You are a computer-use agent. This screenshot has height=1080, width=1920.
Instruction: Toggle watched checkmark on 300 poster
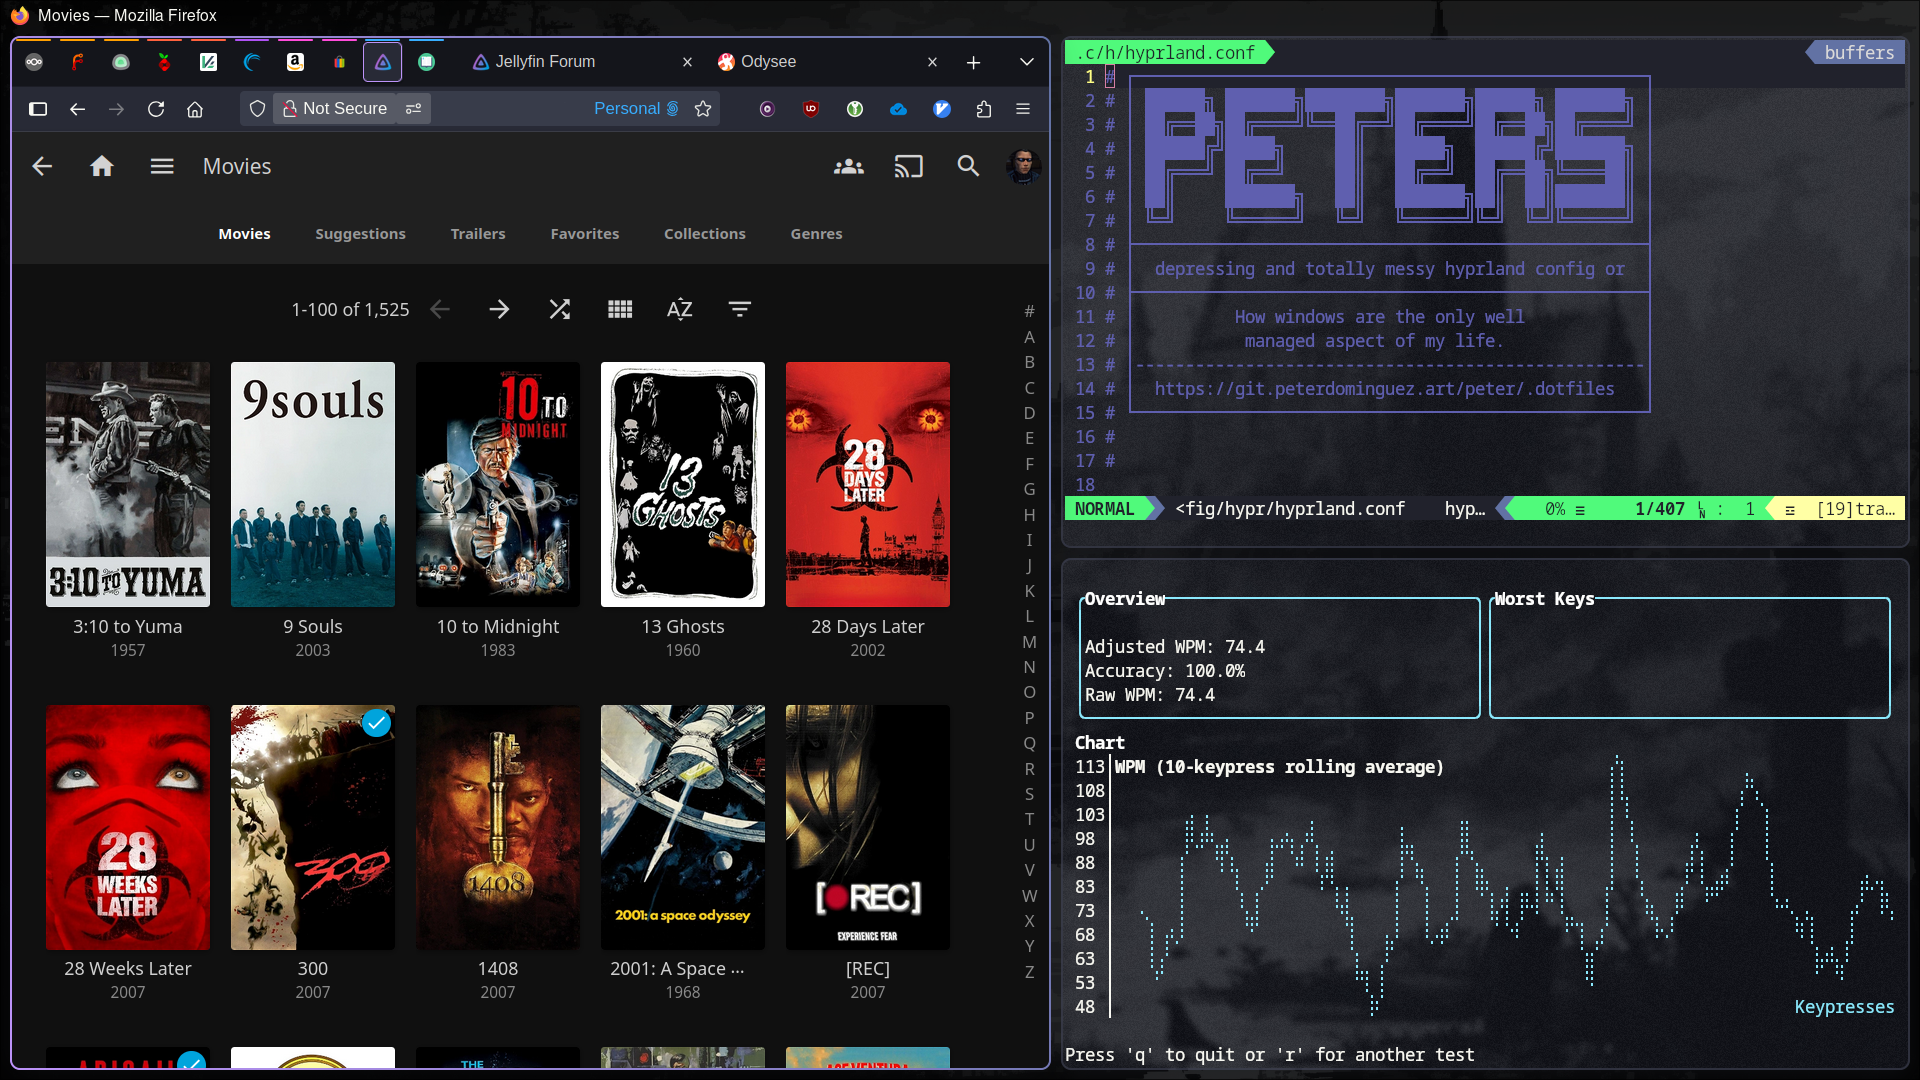(376, 723)
